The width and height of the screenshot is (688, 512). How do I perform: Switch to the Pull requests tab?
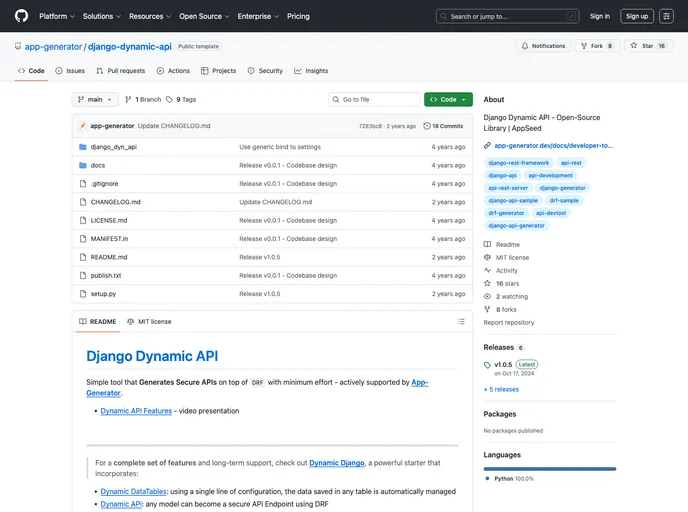(x=121, y=71)
